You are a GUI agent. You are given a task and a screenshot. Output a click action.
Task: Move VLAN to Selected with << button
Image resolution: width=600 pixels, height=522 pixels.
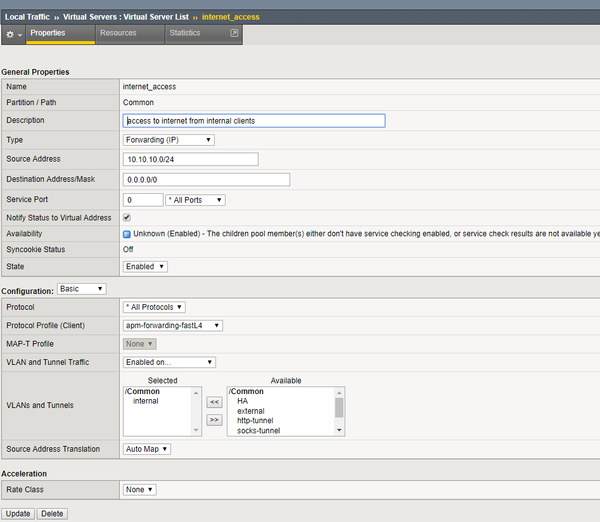click(214, 400)
